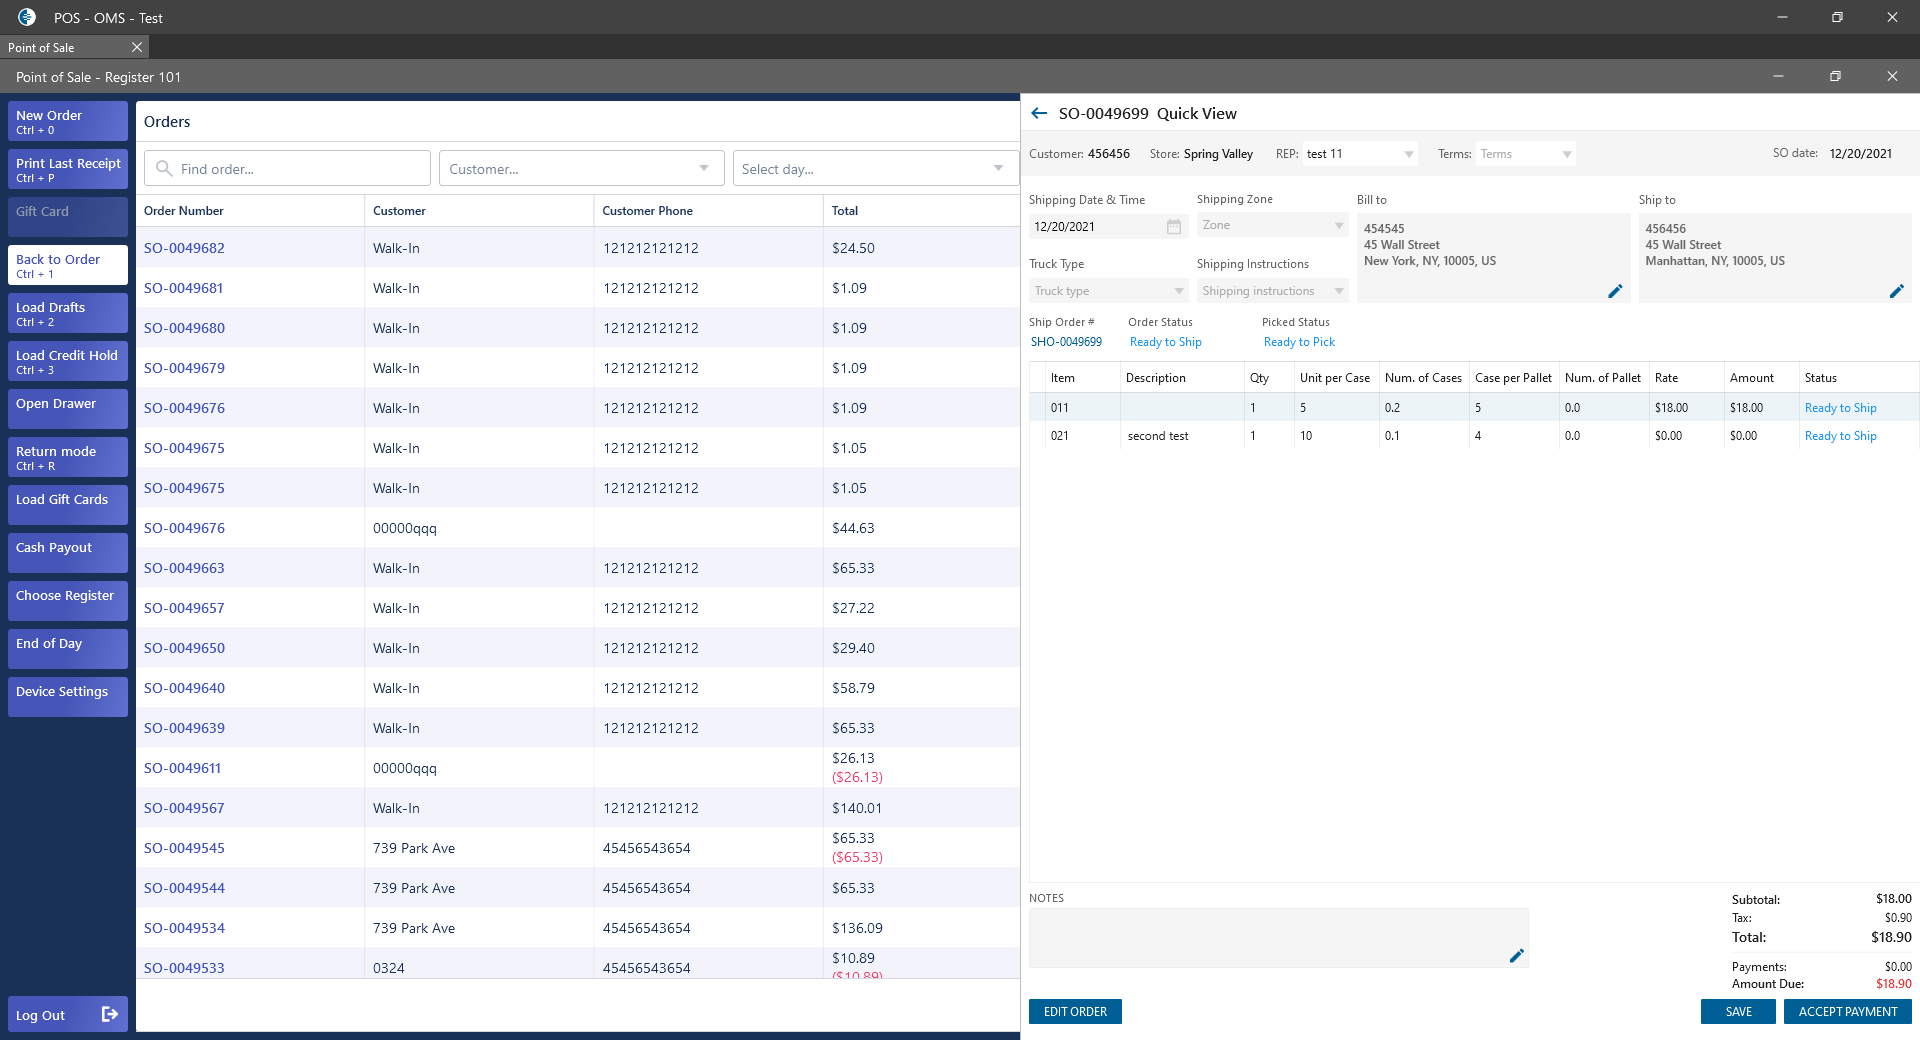Click the Edit Order button

tap(1075, 1012)
